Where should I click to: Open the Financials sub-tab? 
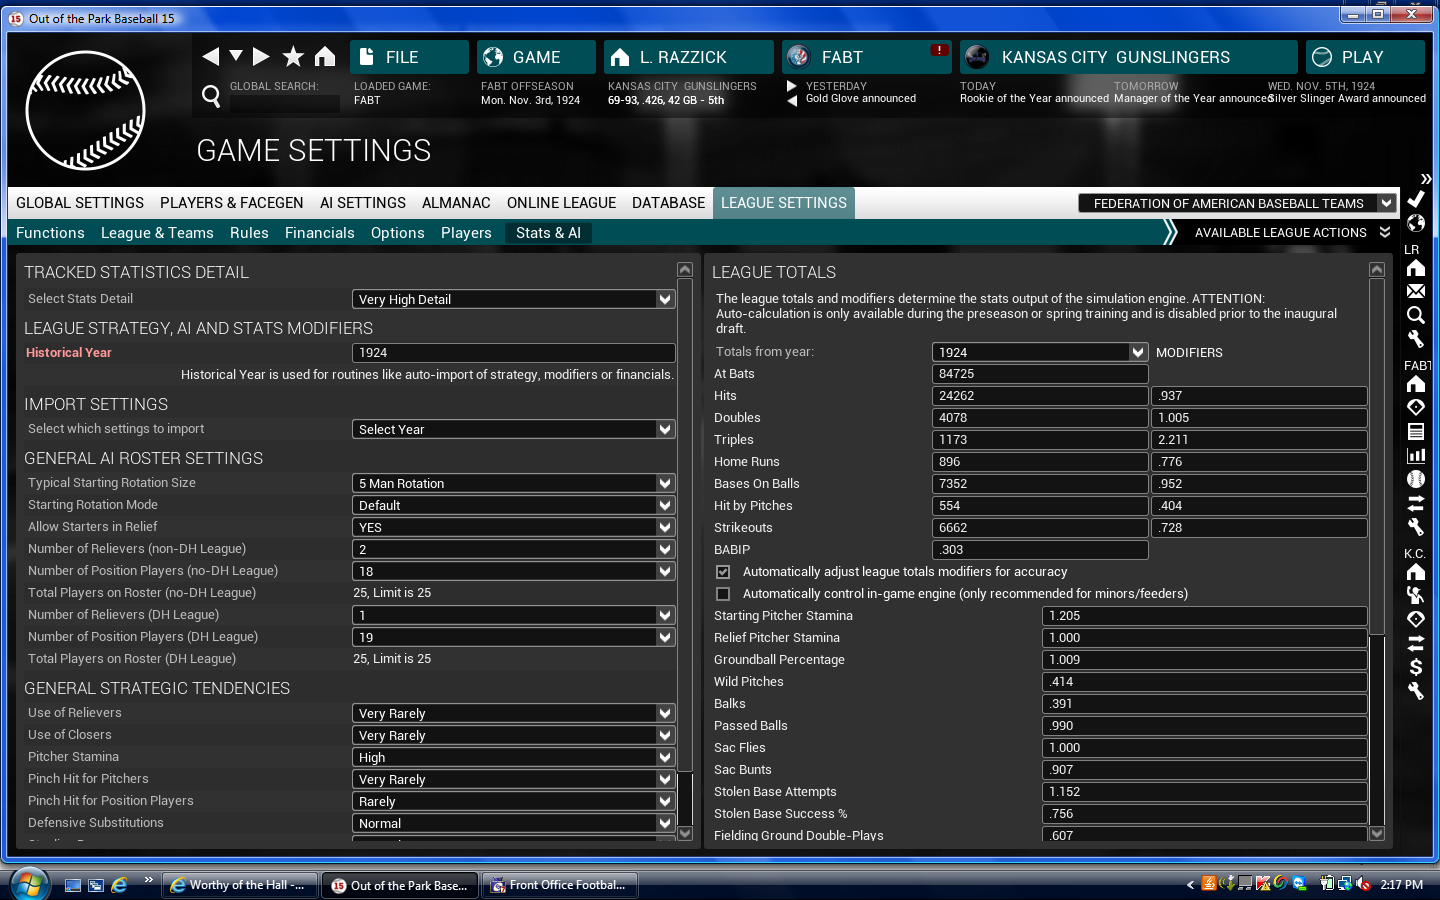pyautogui.click(x=319, y=233)
